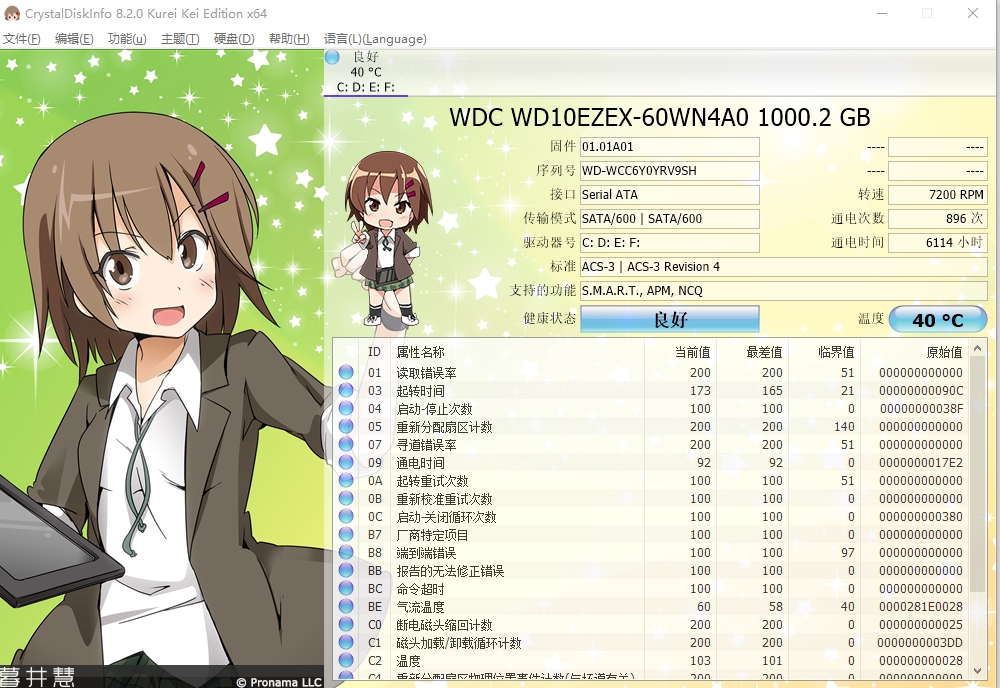Click the 支持的功能 field S.M.A.R.T., APM, NCQ

(x=784, y=291)
